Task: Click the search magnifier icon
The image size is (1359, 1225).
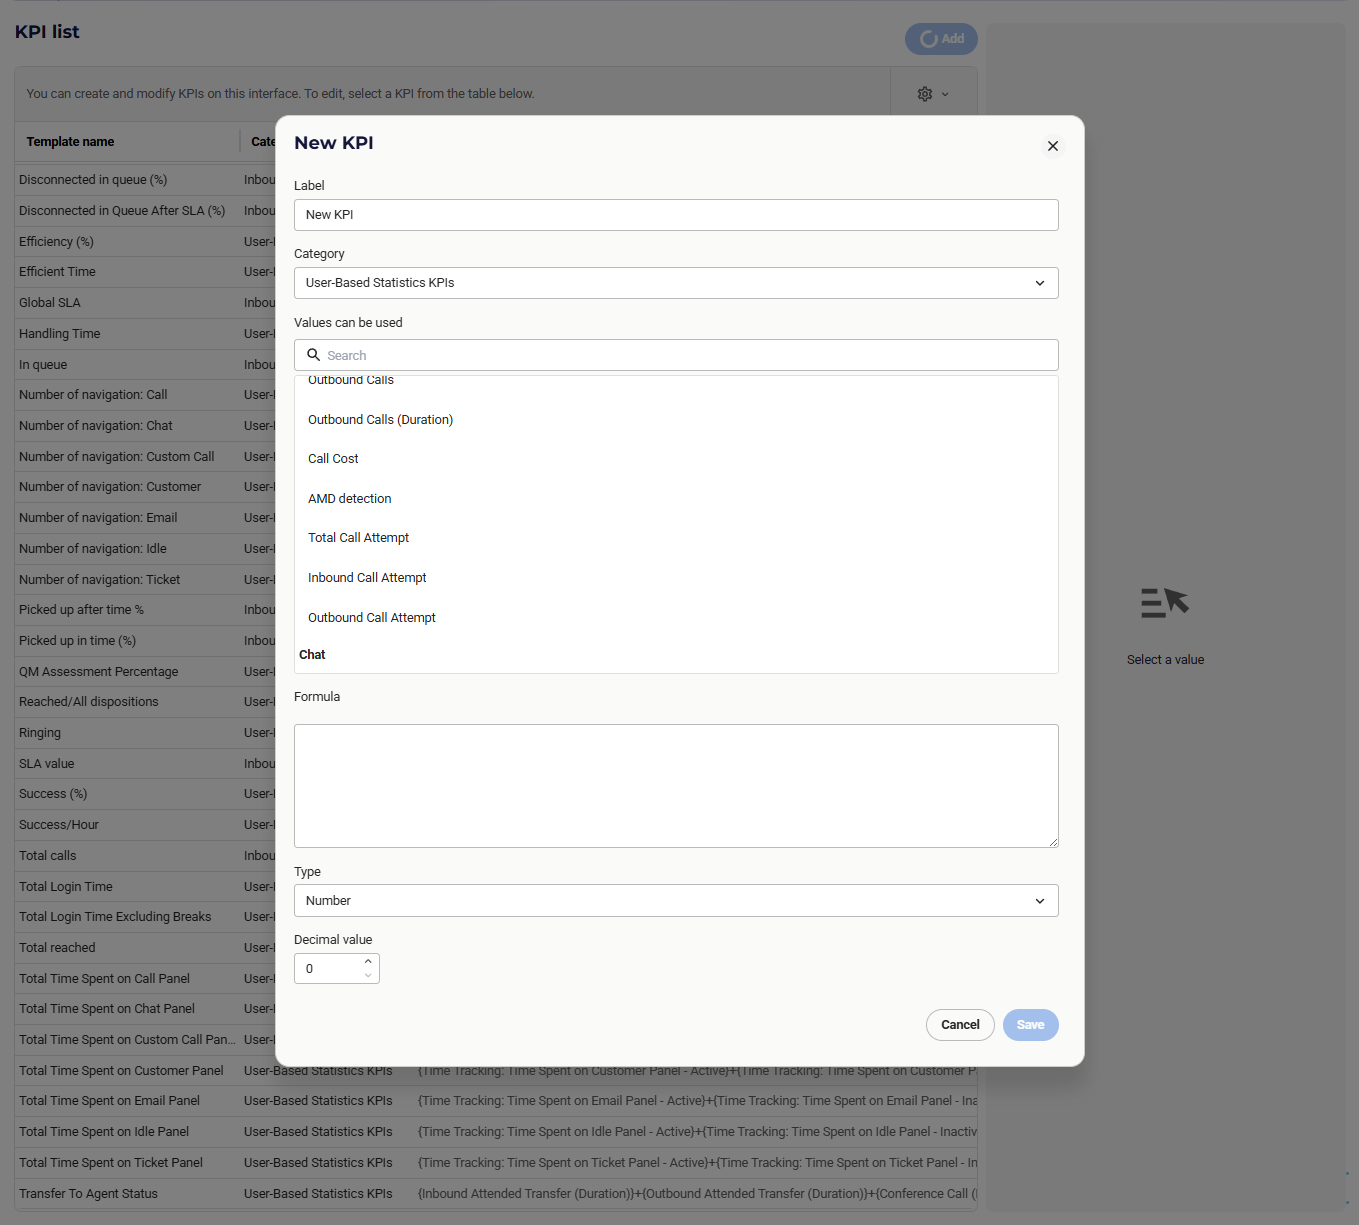Action: point(313,355)
